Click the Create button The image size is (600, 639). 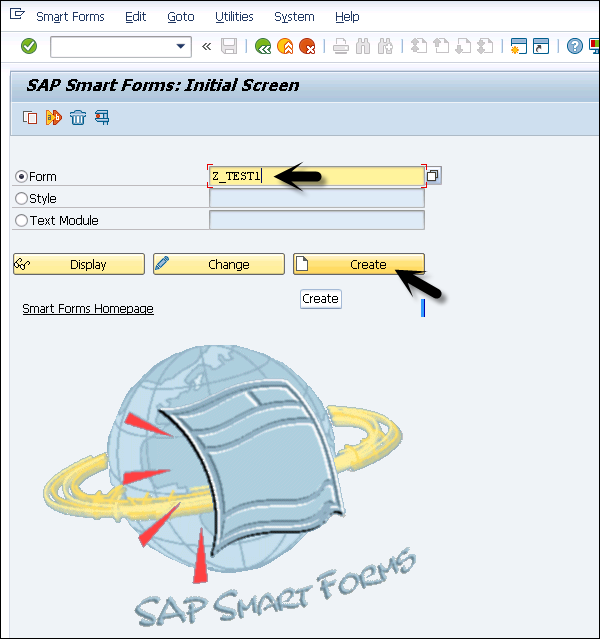[x=359, y=264]
